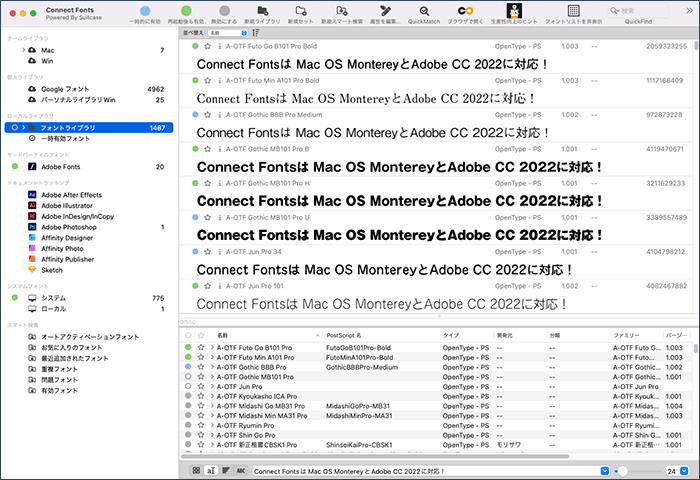Click the blue temporarily-activate circle in toolbar
The image size is (700, 480).
(145, 11)
